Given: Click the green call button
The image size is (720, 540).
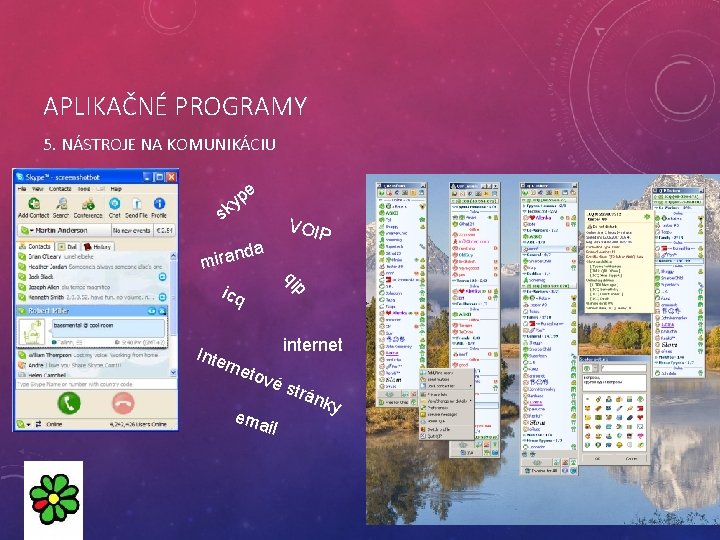Looking at the screenshot, I should point(69,403).
